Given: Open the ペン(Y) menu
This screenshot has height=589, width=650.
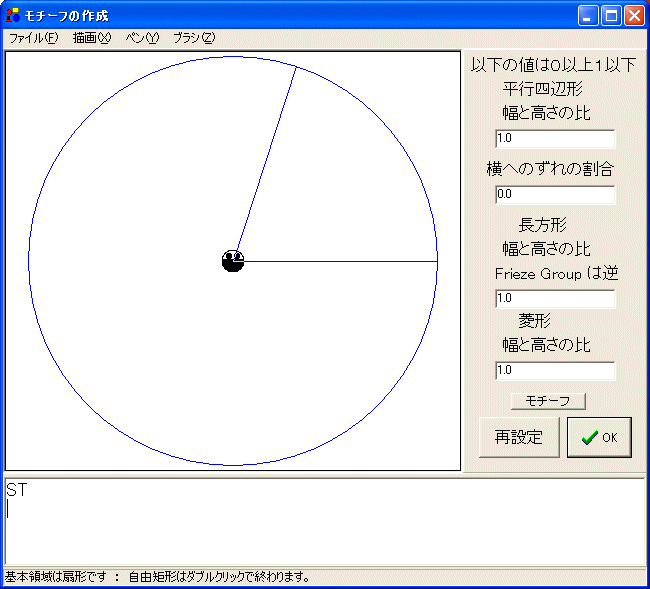Looking at the screenshot, I should tap(142, 38).
